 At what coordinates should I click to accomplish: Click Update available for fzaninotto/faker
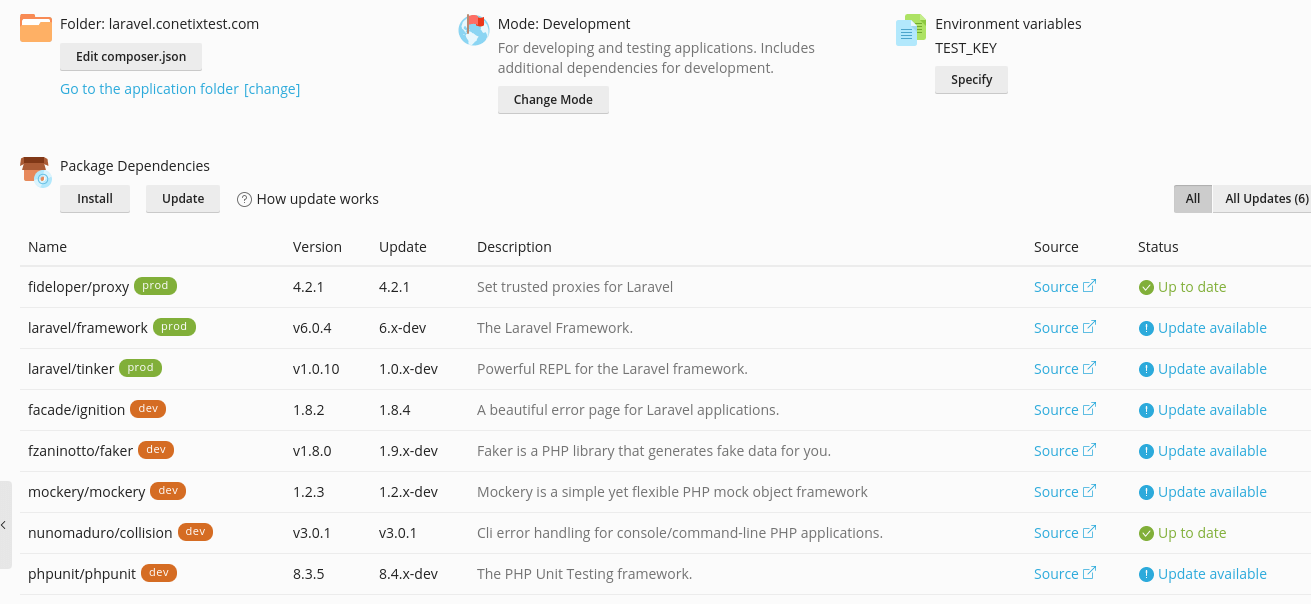pos(1212,451)
